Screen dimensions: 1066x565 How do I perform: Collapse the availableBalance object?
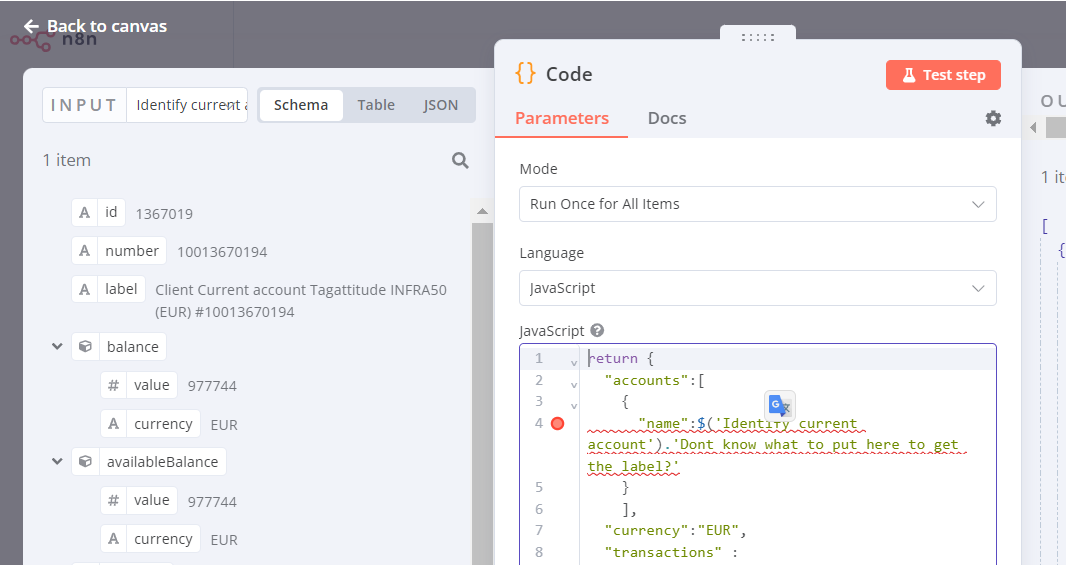tap(57, 462)
